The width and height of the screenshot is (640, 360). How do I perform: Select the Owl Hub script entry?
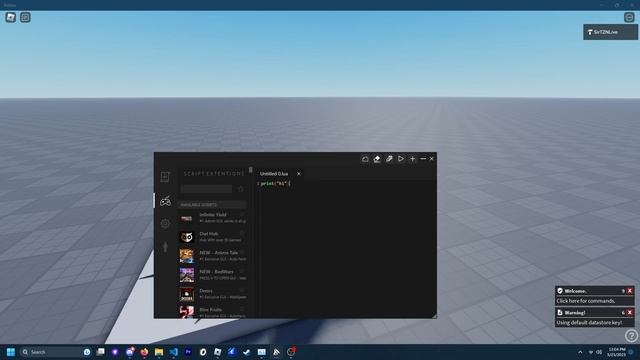click(x=212, y=237)
